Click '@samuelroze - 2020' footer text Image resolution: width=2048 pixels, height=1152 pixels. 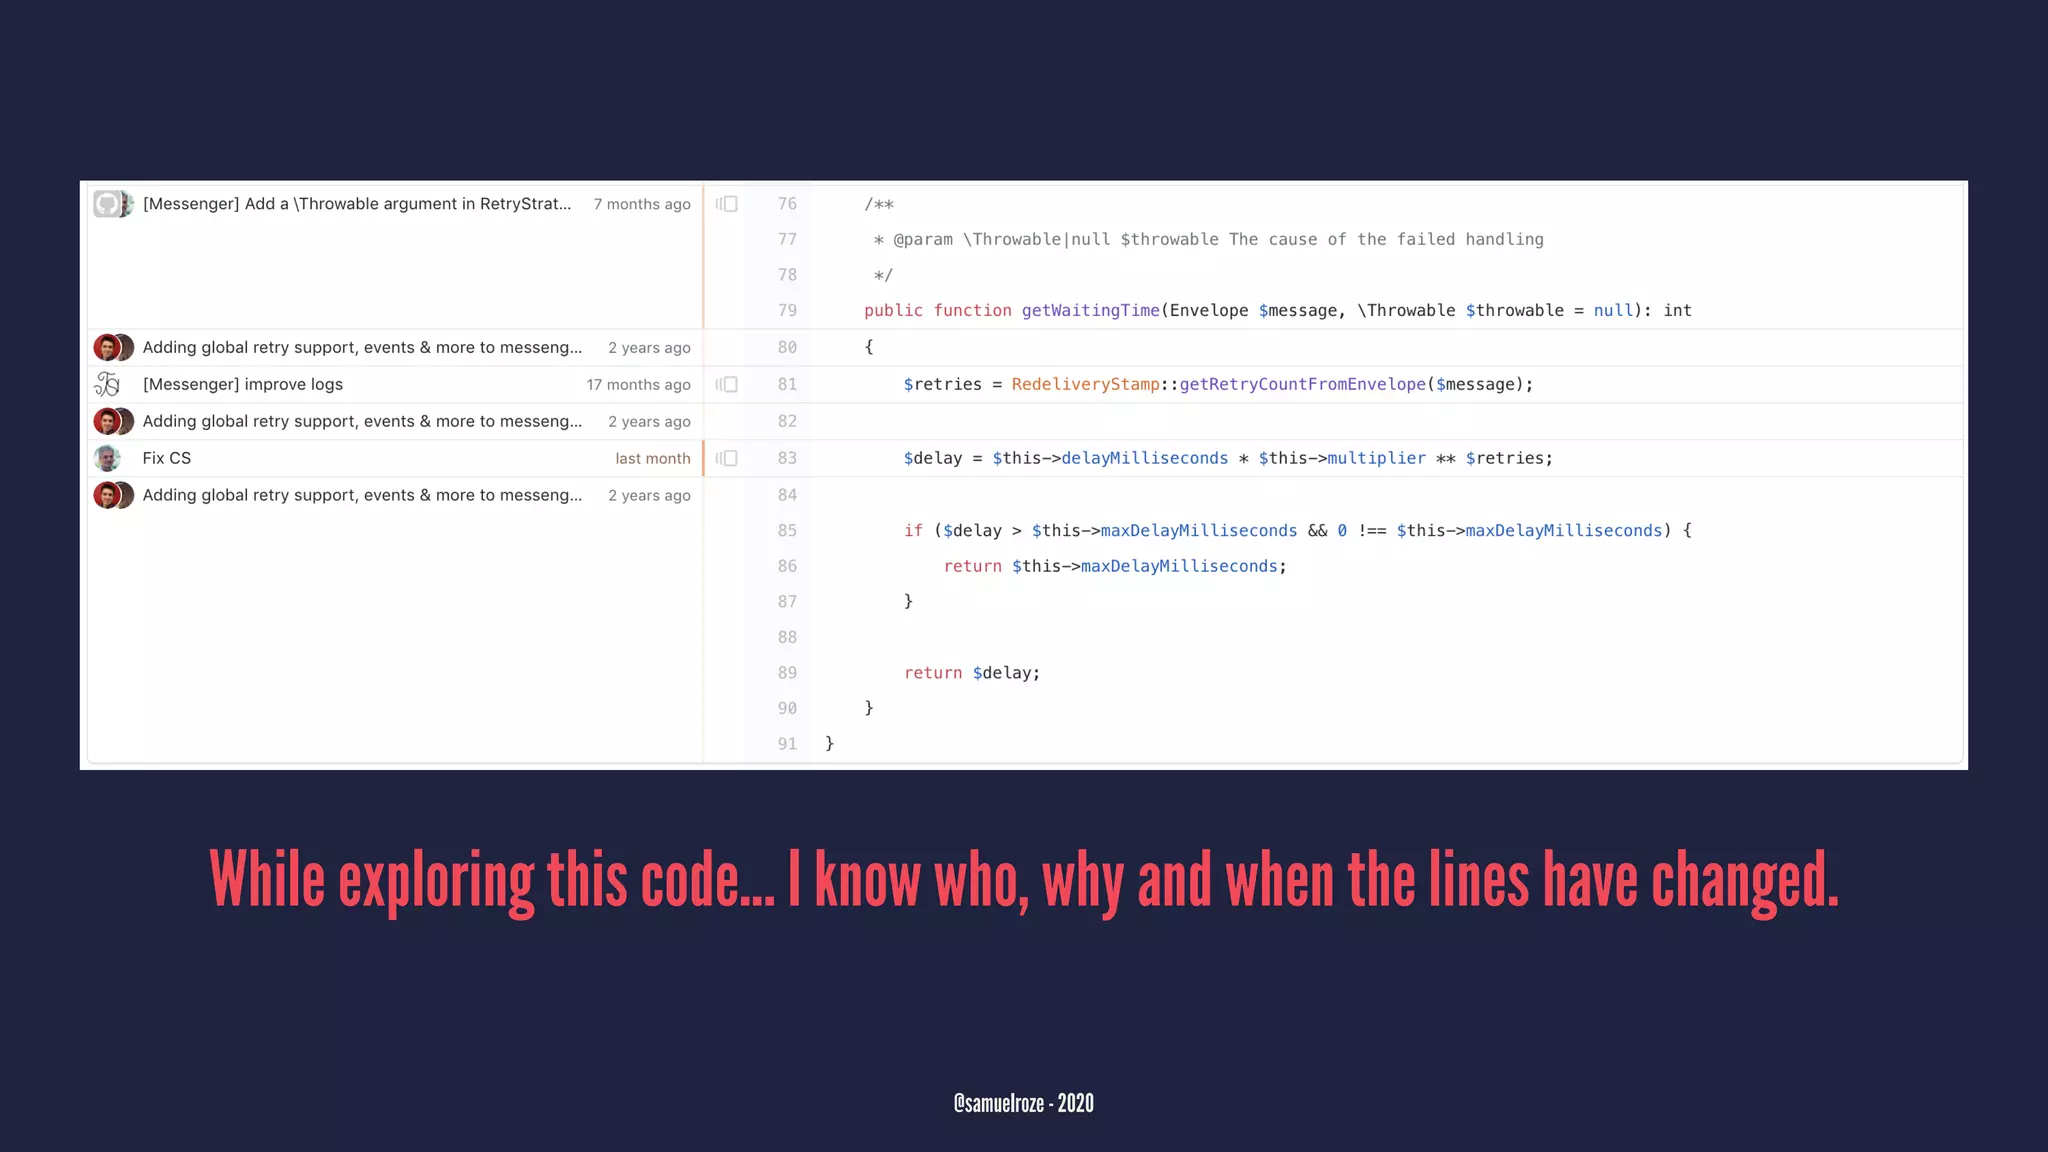click(1023, 1103)
